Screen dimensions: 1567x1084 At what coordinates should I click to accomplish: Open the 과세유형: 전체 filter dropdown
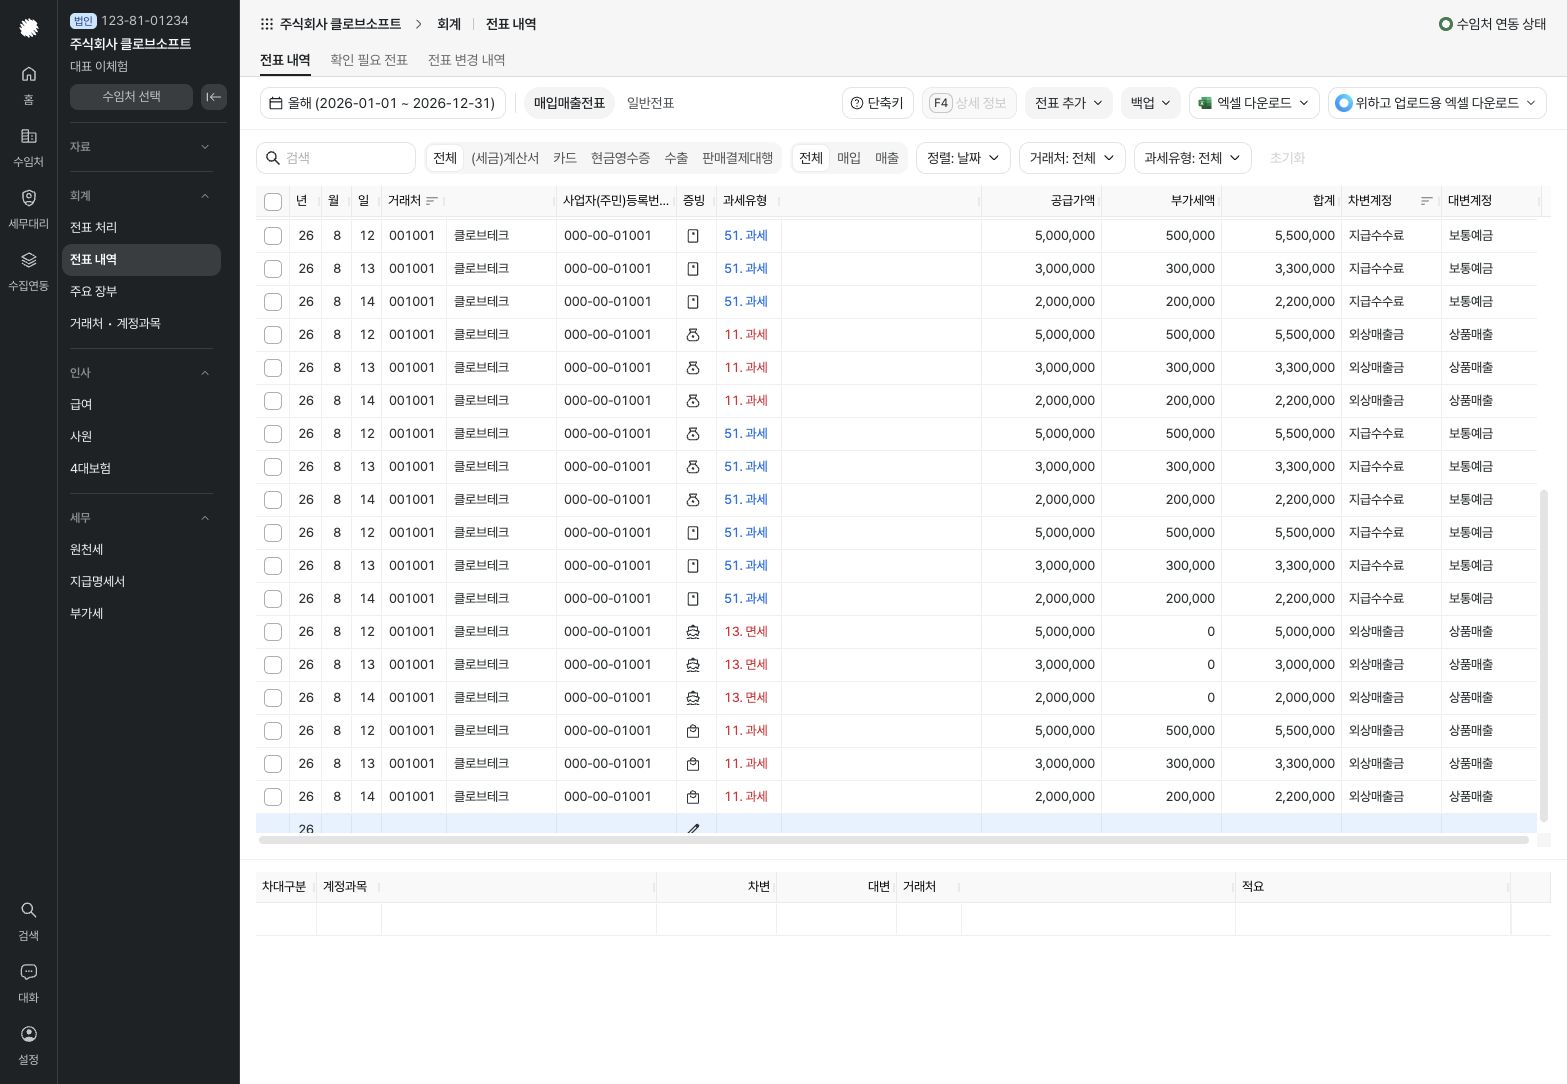click(x=1193, y=158)
